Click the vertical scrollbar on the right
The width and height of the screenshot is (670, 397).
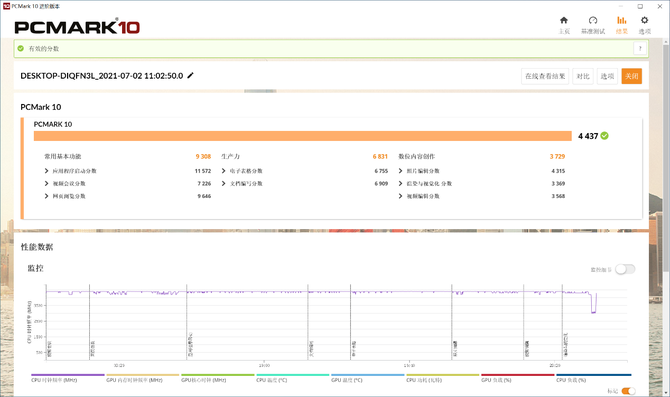pyautogui.click(x=666, y=158)
